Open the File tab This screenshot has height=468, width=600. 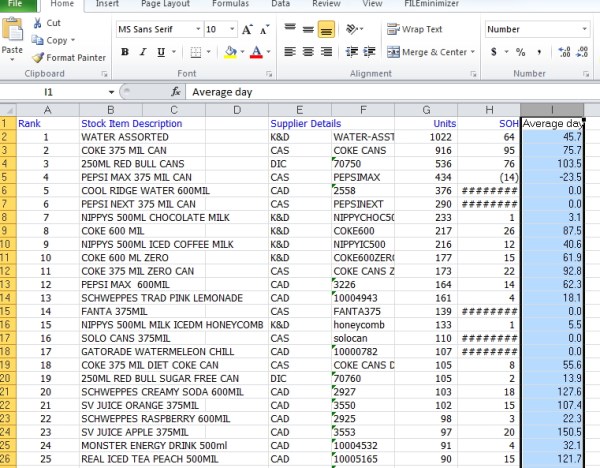(18, 5)
